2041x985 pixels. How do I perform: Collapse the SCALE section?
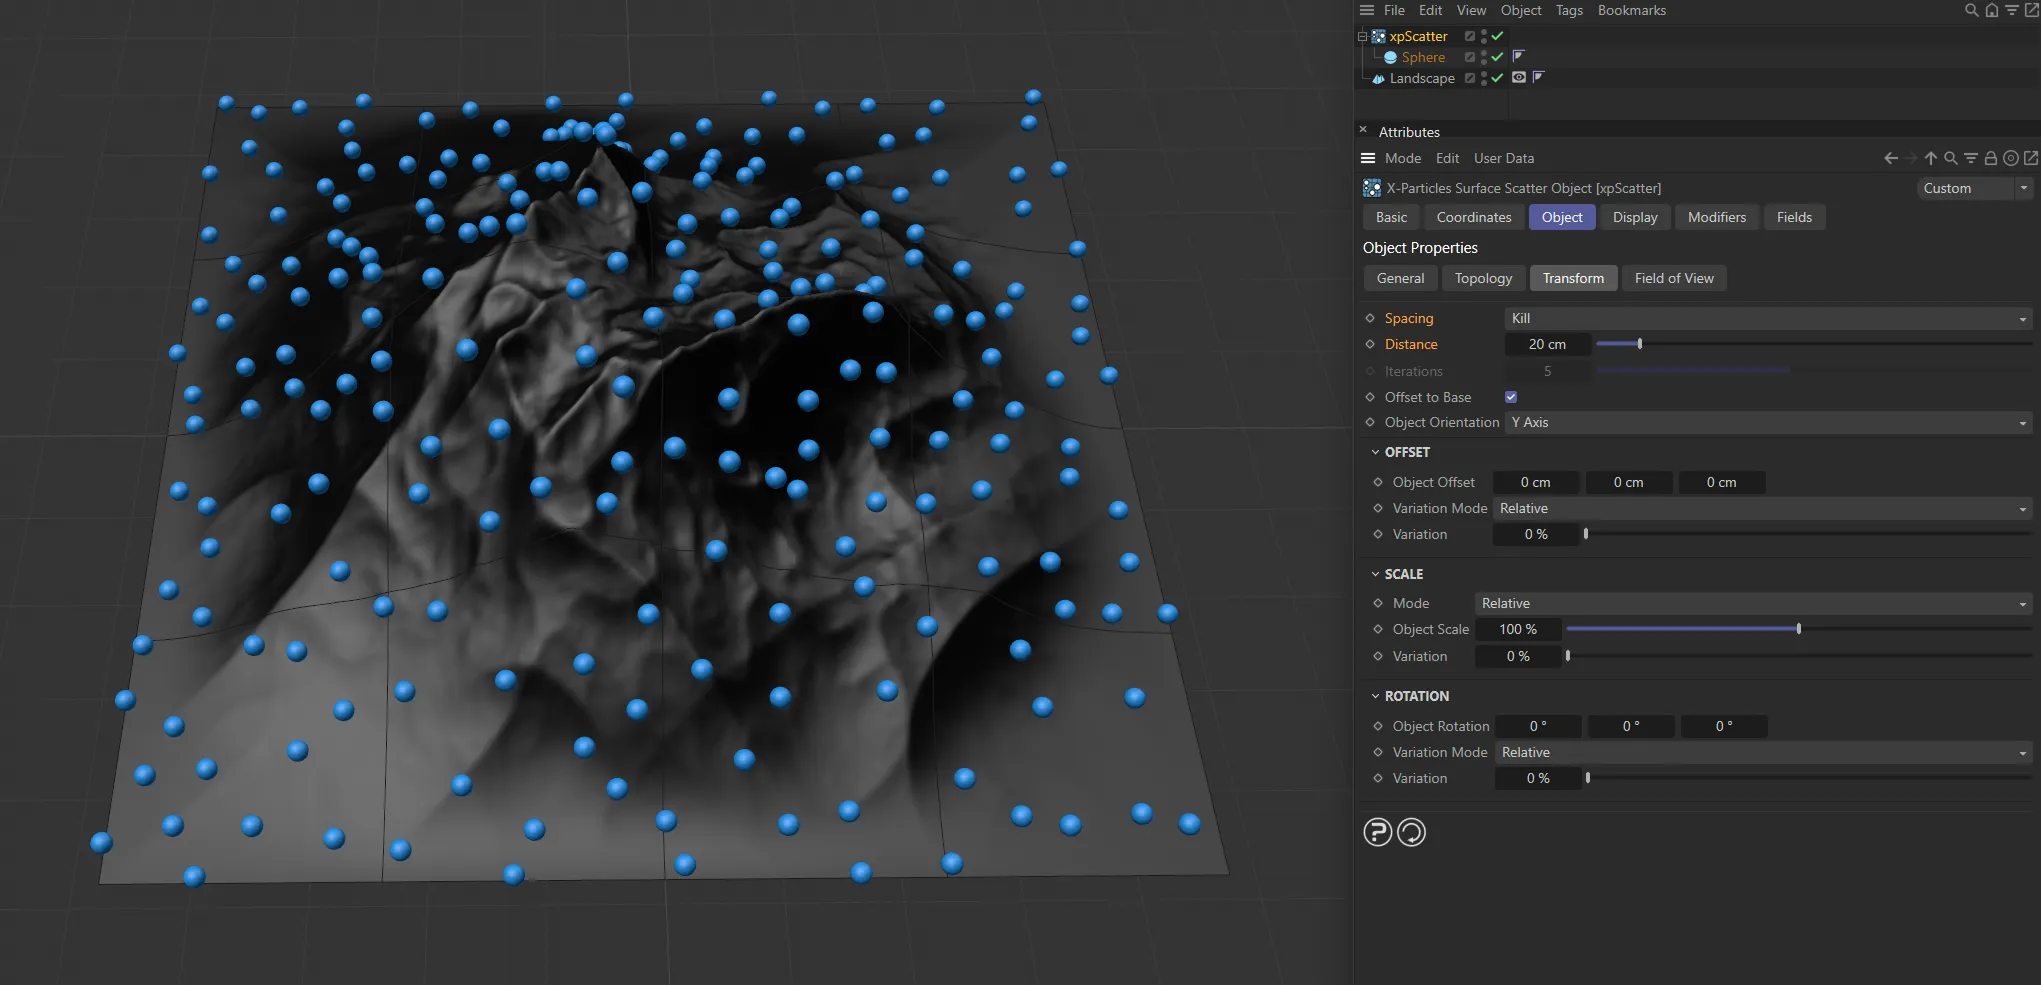(1377, 574)
